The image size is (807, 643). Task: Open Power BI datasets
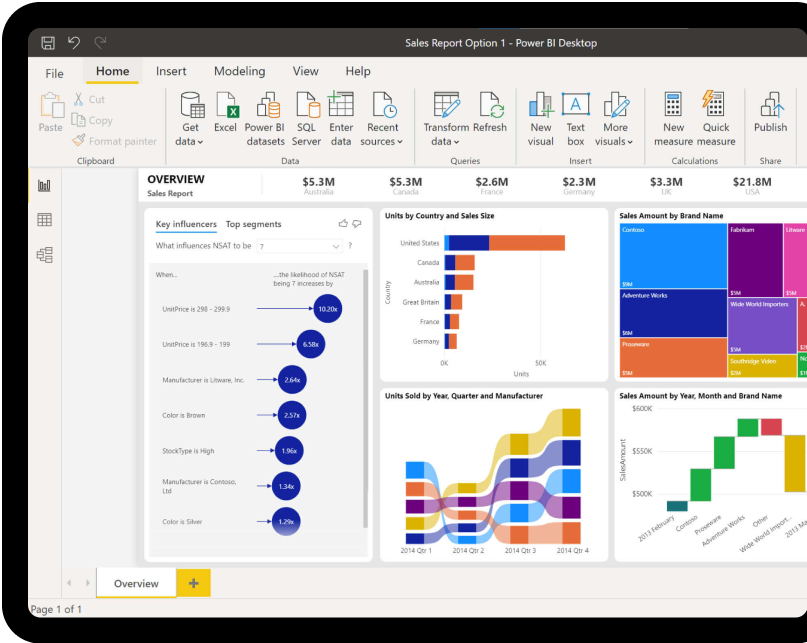pyautogui.click(x=265, y=119)
